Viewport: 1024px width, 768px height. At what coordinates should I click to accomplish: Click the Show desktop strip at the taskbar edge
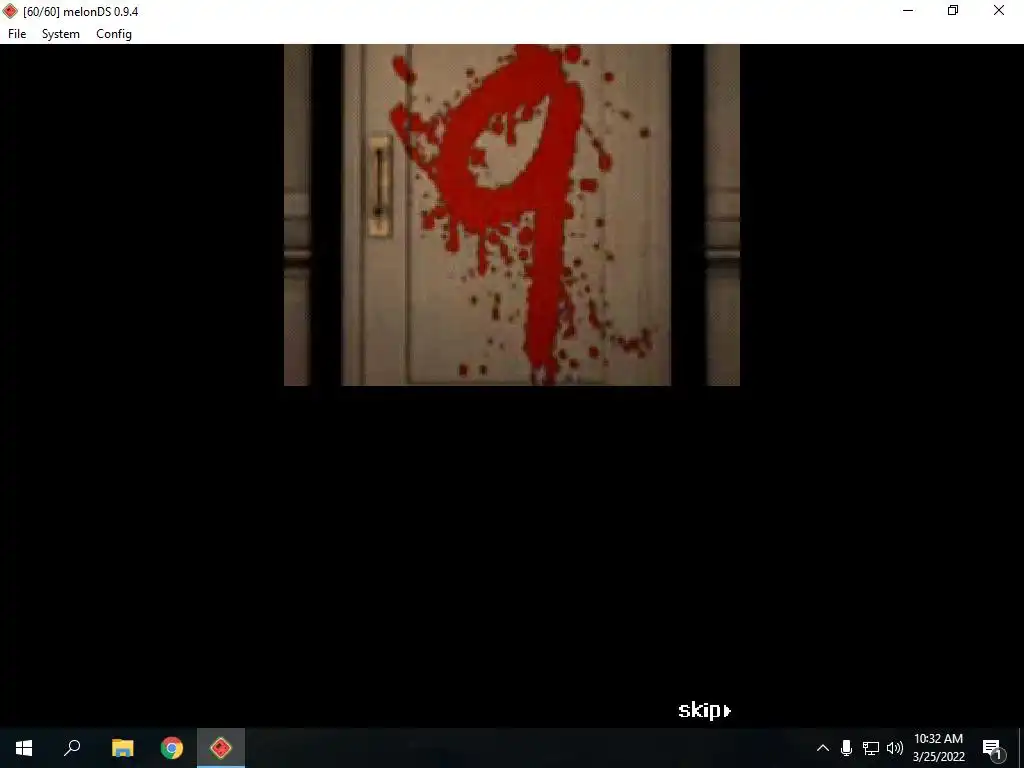click(1021, 748)
